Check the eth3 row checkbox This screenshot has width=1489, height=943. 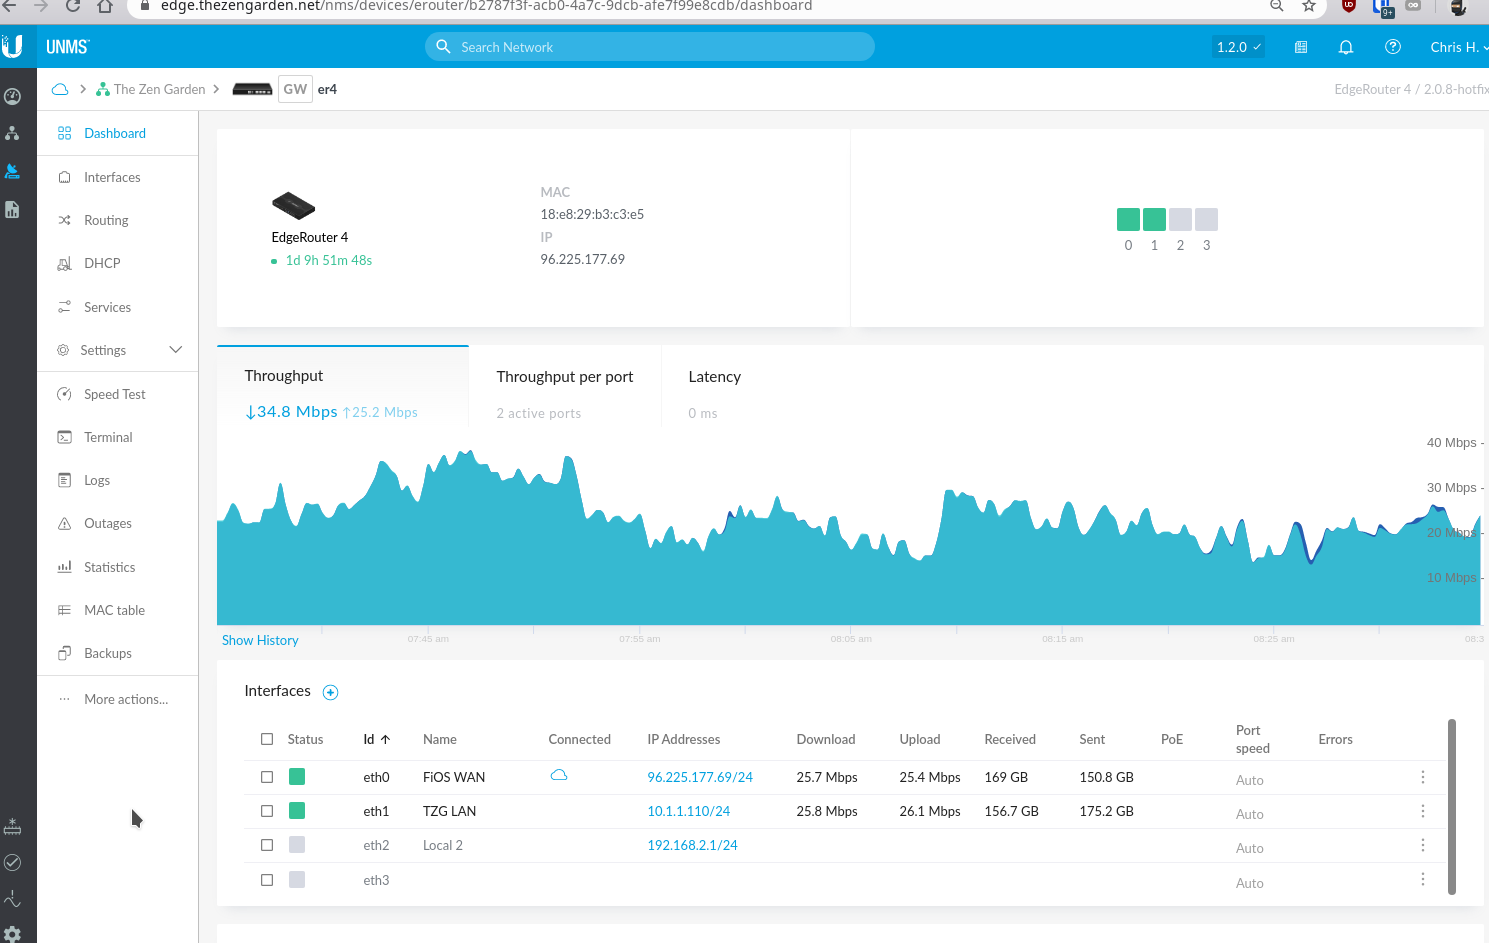coord(267,880)
